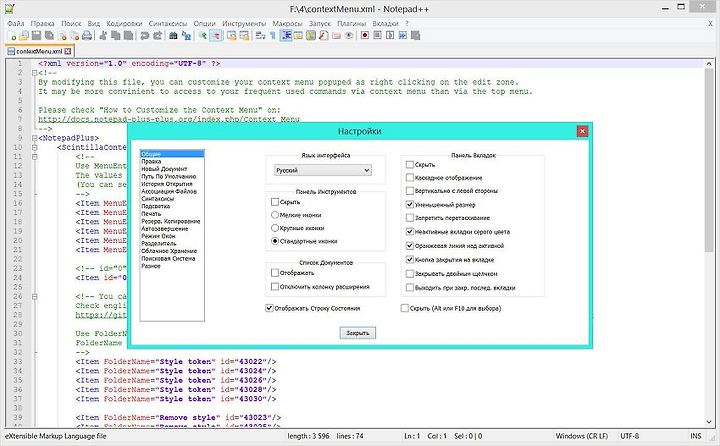Collapse the NotepadPlus fold at line 9
Viewport: 720px width, 446px height.
[34, 138]
